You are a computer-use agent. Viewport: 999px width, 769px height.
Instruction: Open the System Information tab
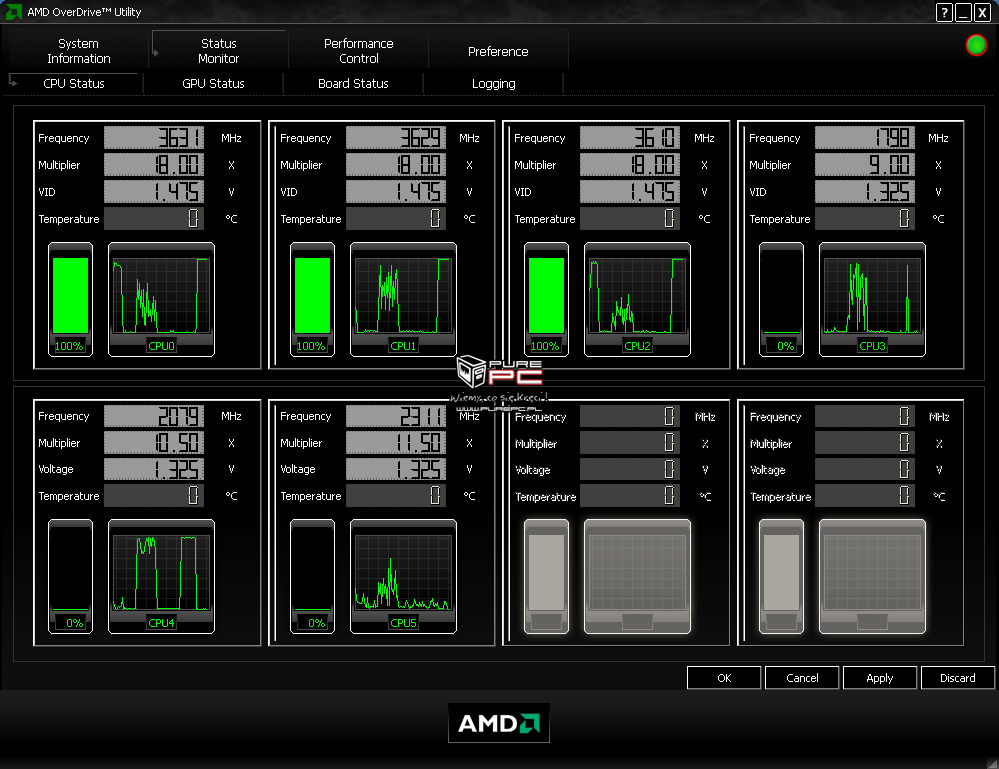[79, 51]
